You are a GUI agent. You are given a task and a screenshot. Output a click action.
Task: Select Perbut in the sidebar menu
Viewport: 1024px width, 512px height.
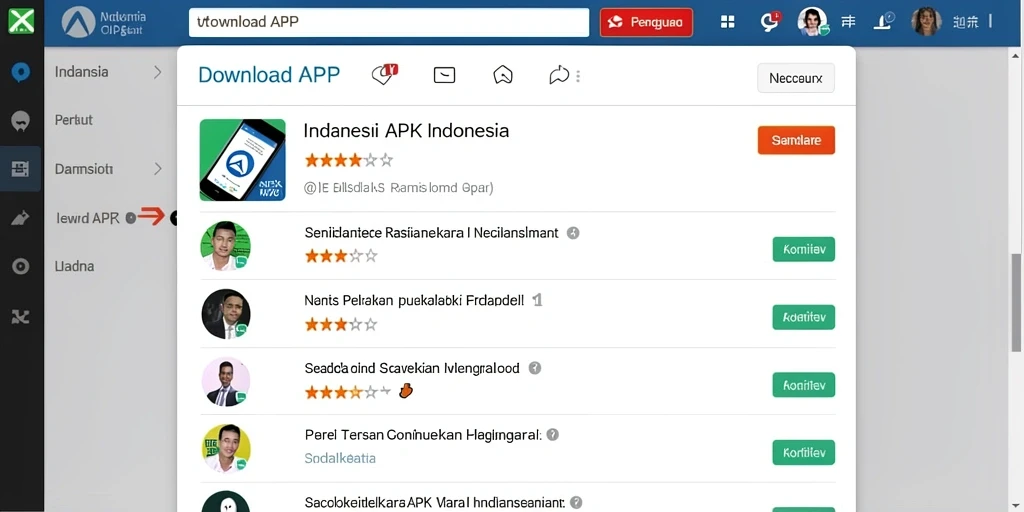(74, 120)
